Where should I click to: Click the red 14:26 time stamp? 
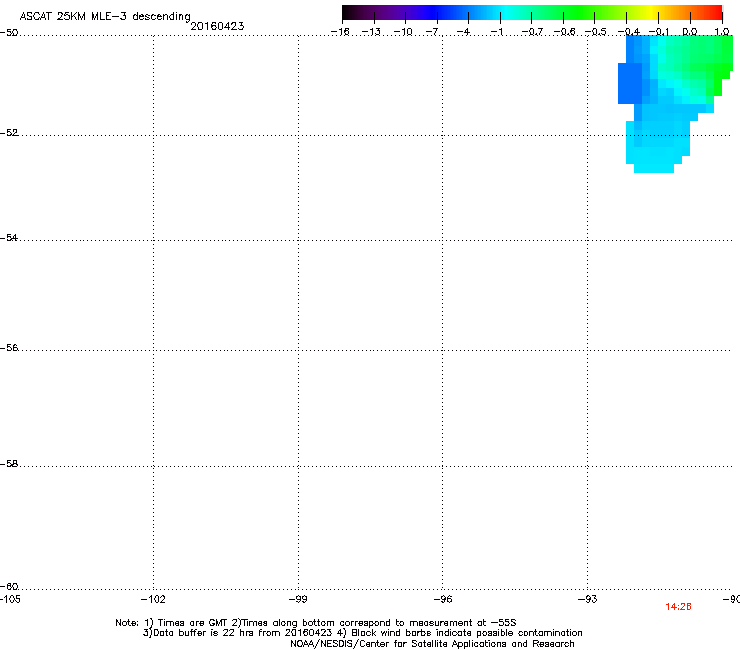(678, 607)
